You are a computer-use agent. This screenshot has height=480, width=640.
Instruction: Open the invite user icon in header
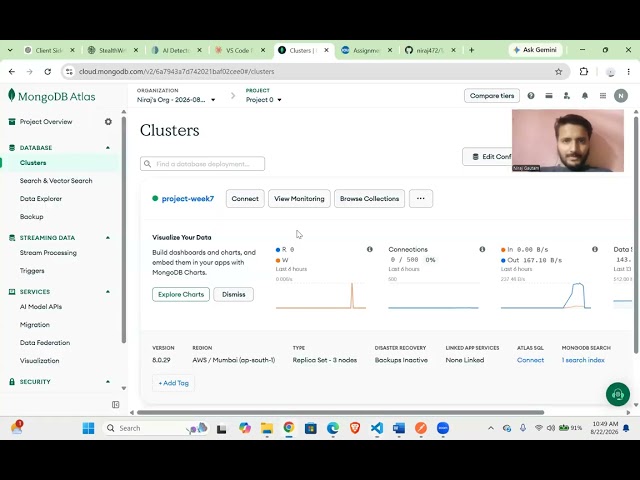567,96
